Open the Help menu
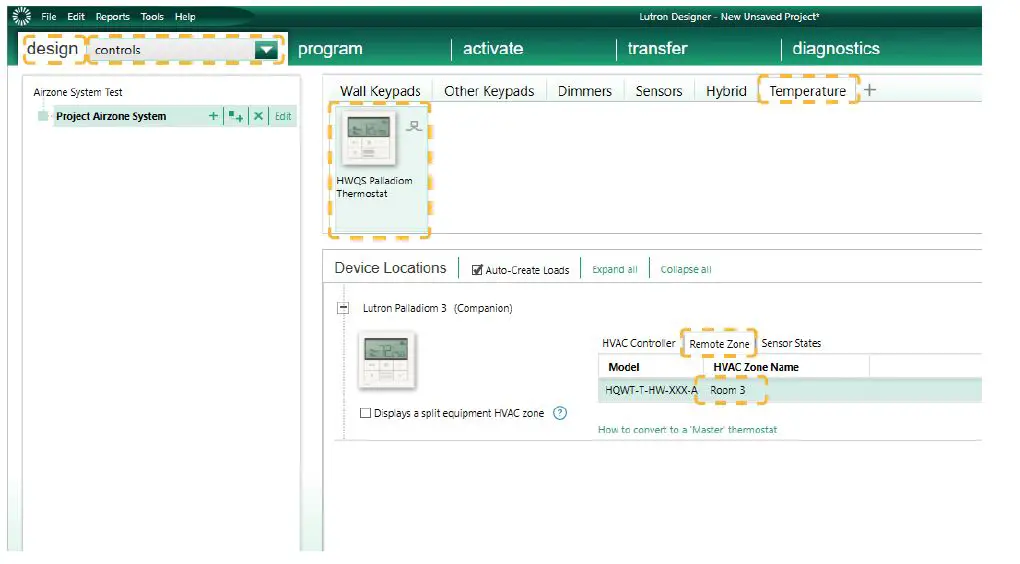Image resolution: width=1020 pixels, height=564 pixels. [185, 16]
